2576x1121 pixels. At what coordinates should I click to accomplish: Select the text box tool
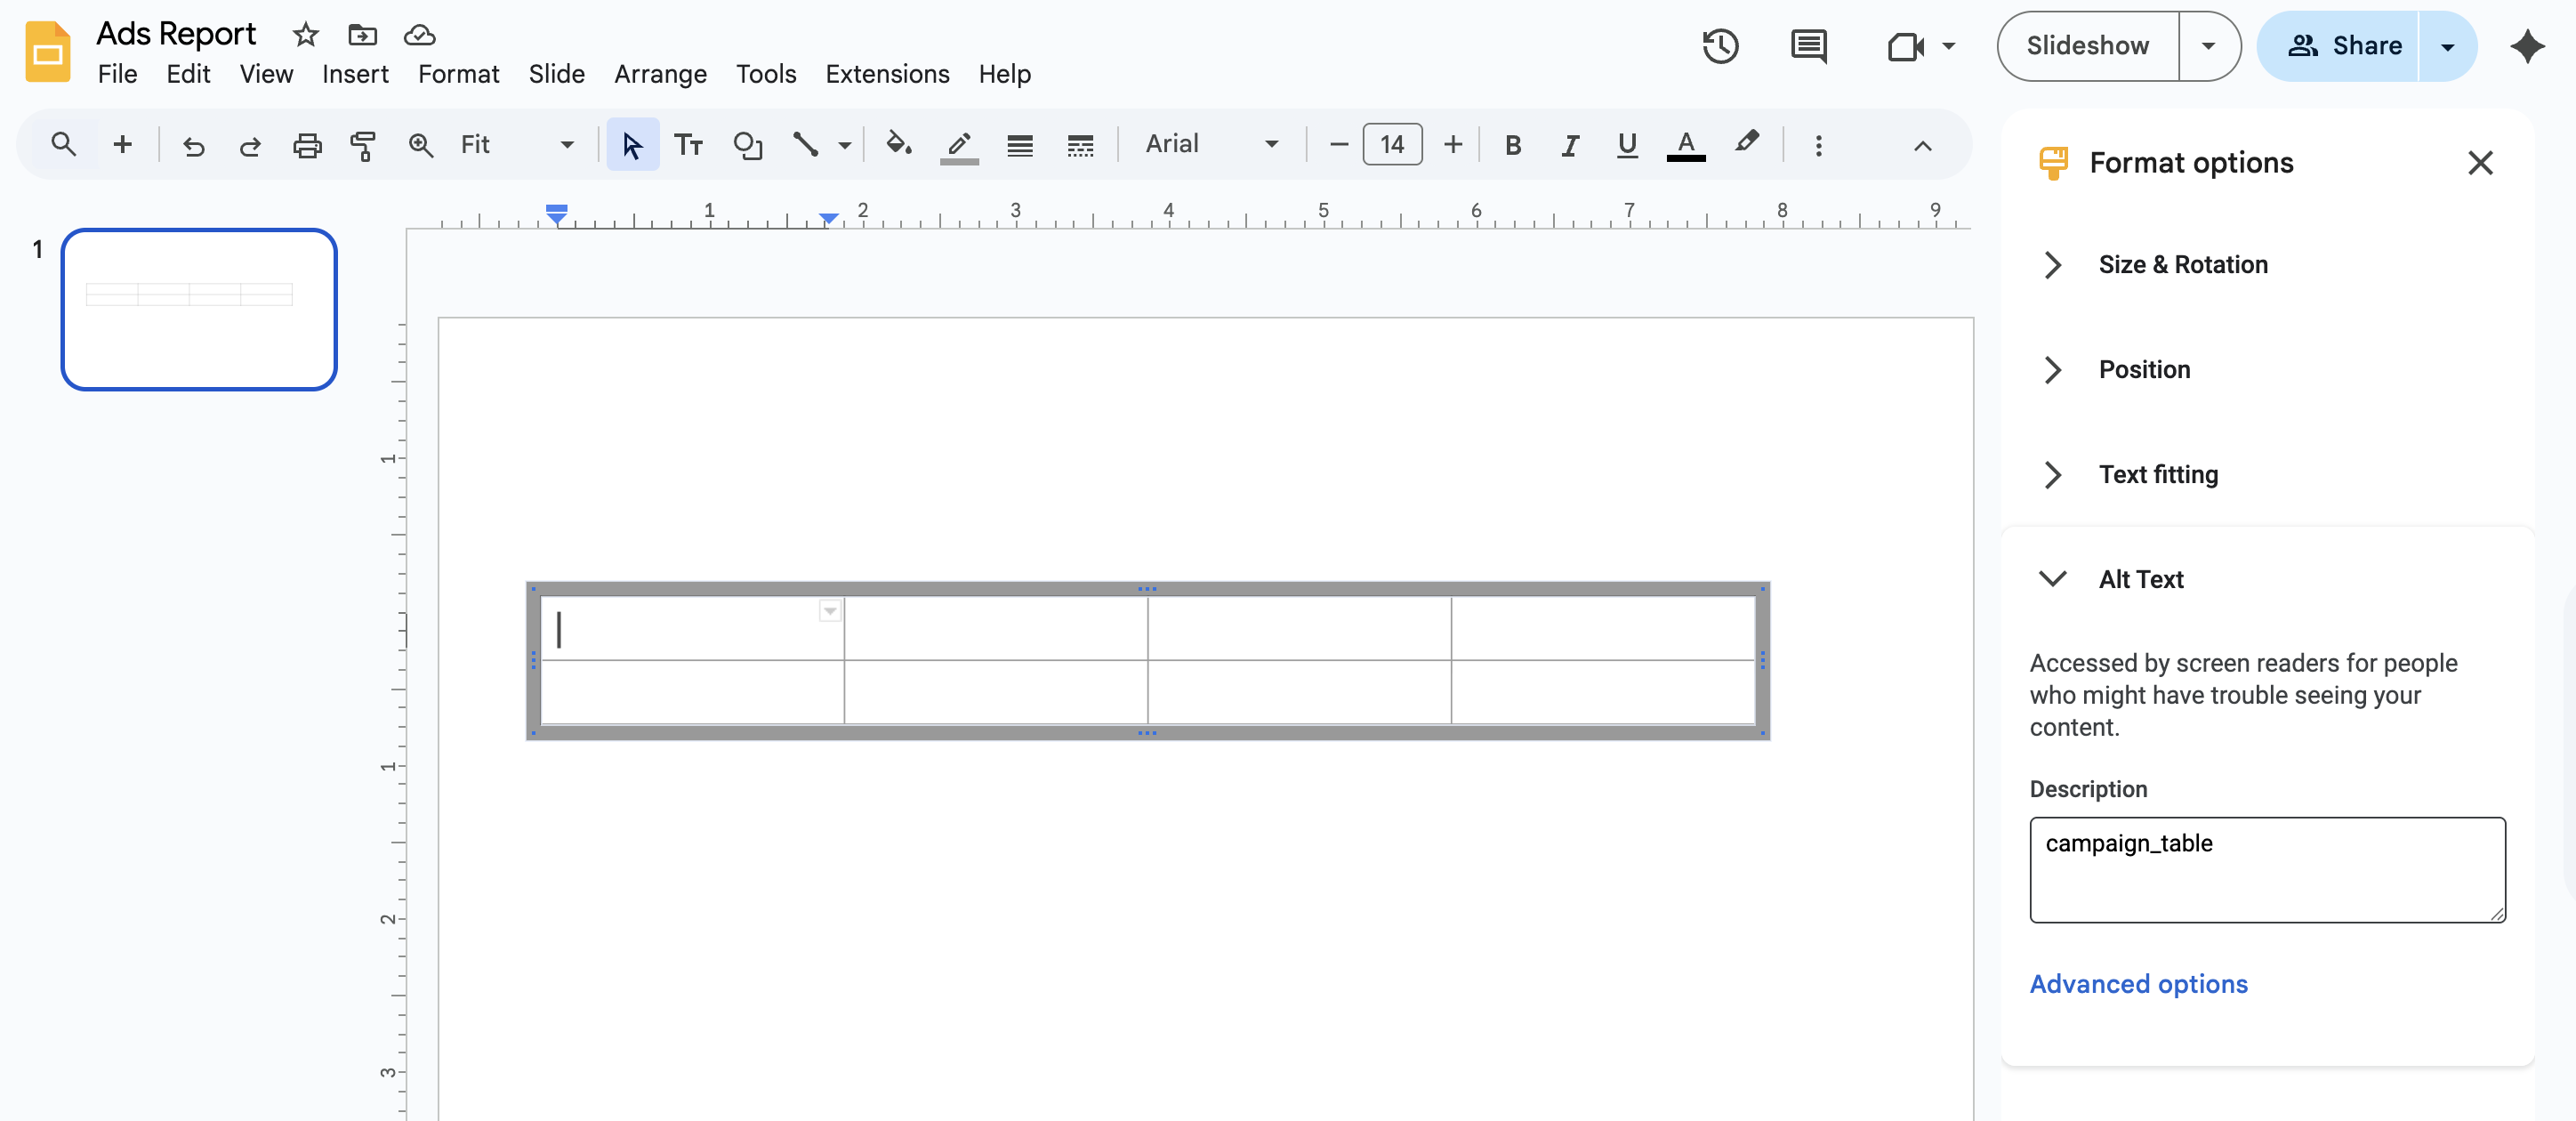[x=688, y=145]
